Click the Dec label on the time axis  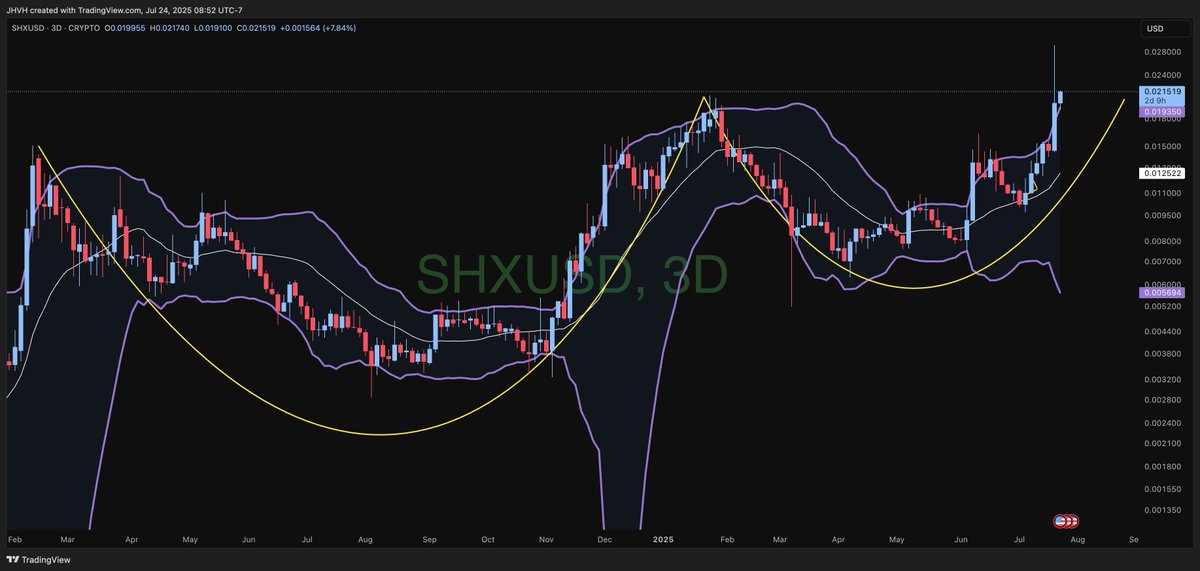pyautogui.click(x=604, y=538)
